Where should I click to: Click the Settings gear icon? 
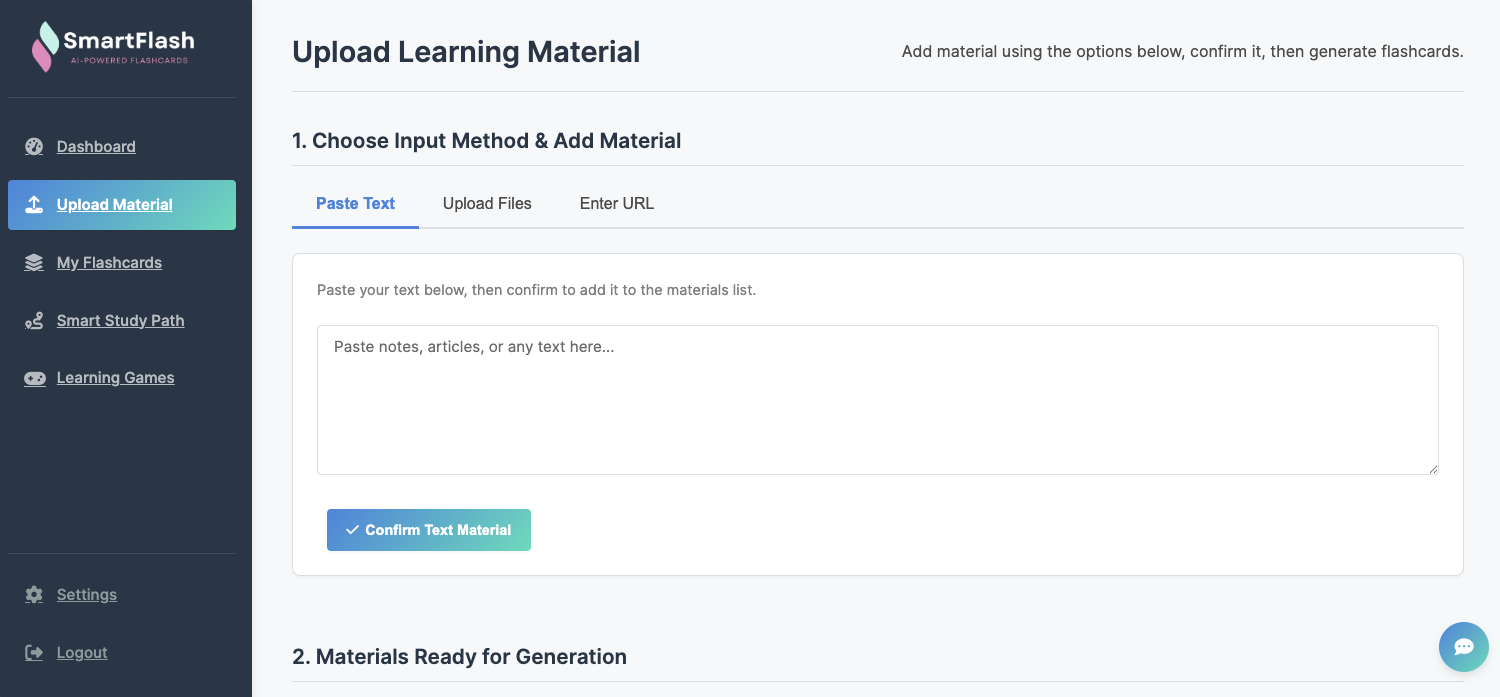[34, 595]
